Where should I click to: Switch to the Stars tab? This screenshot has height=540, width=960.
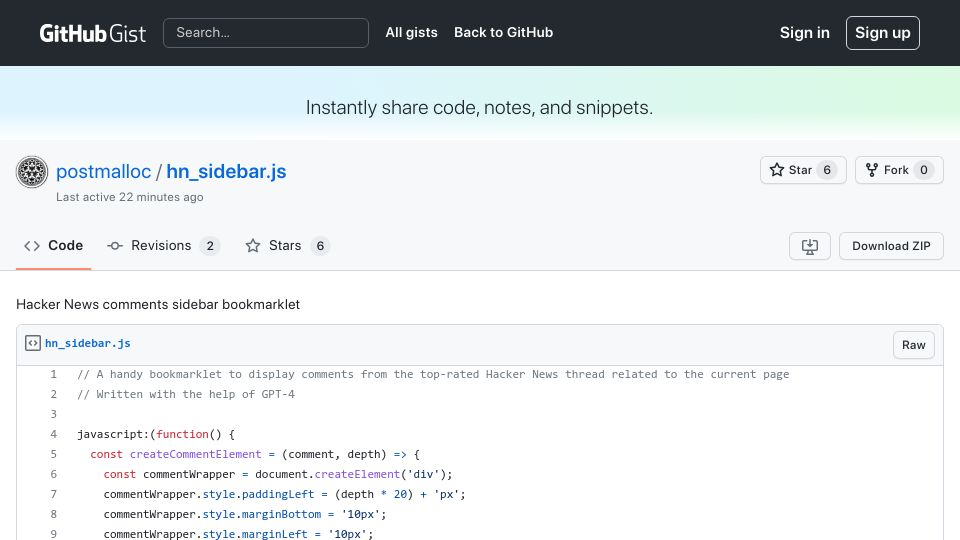(287, 246)
